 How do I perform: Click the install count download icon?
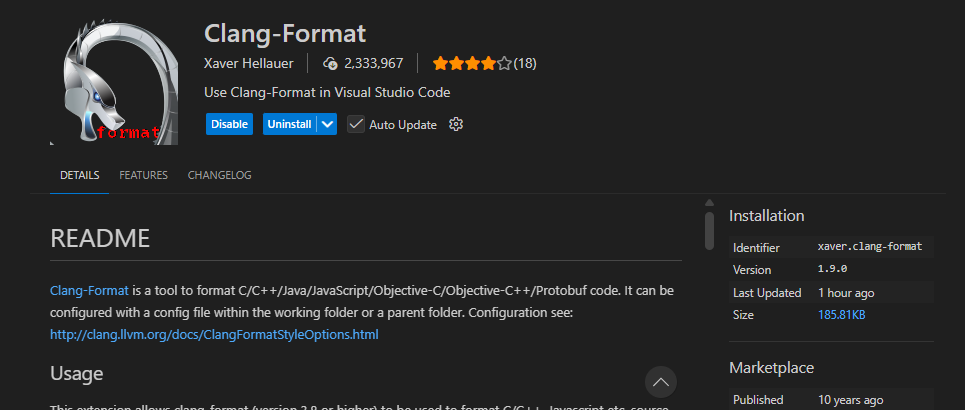click(x=330, y=63)
